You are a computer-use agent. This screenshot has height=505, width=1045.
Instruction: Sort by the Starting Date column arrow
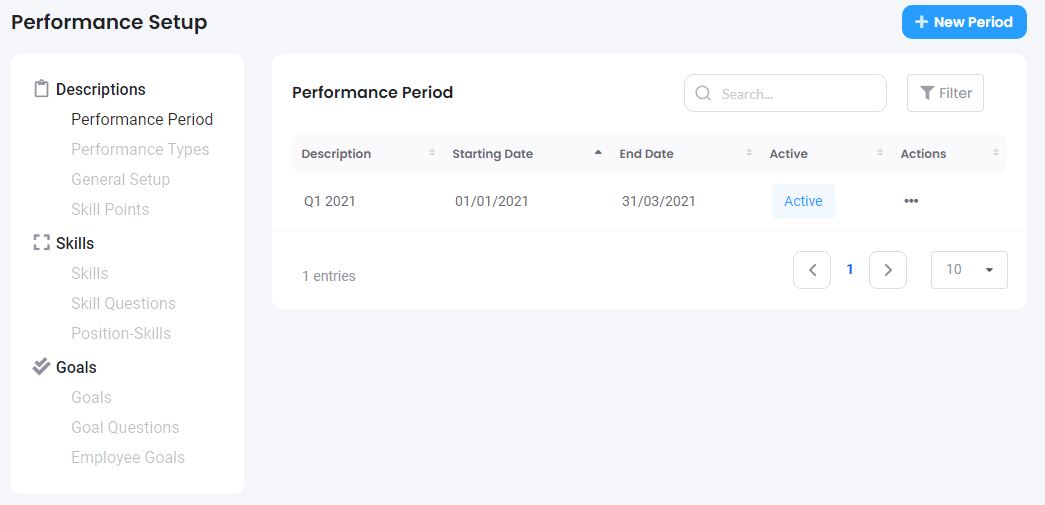(x=598, y=154)
